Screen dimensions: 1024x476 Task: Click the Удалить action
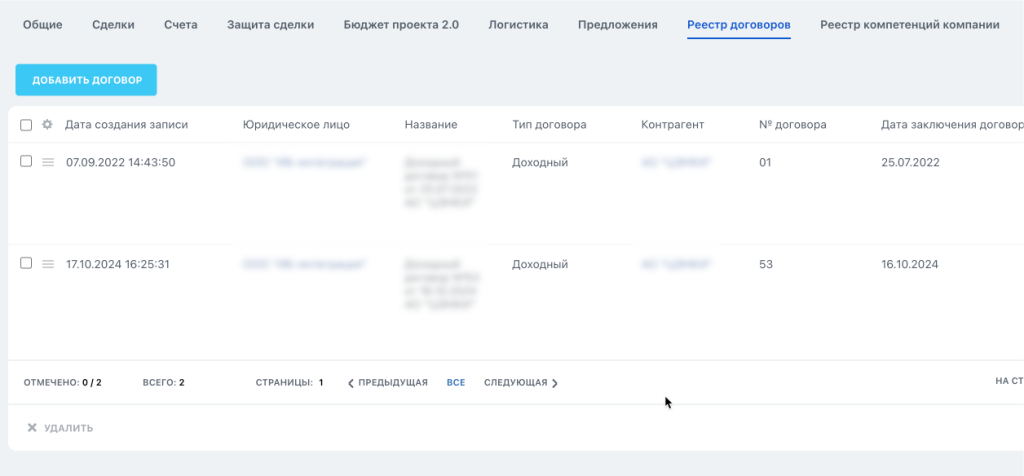(68, 428)
